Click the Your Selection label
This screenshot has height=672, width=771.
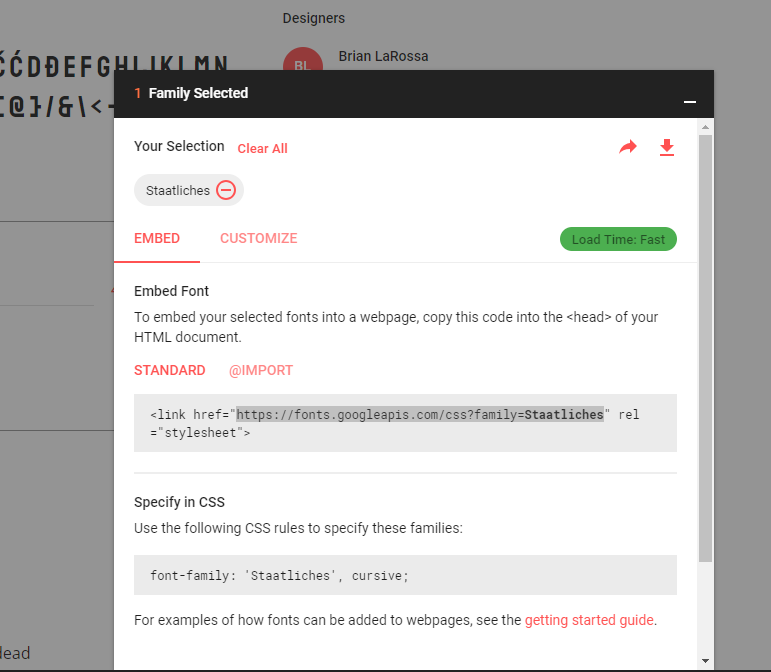179,146
